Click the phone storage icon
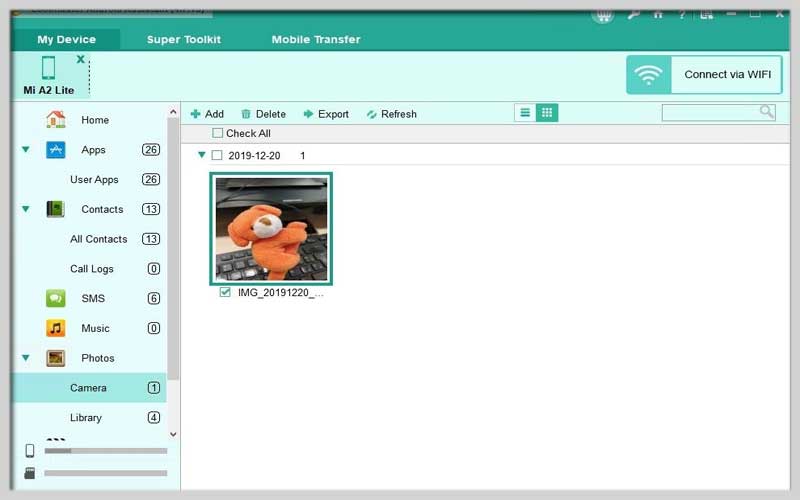 (30, 451)
